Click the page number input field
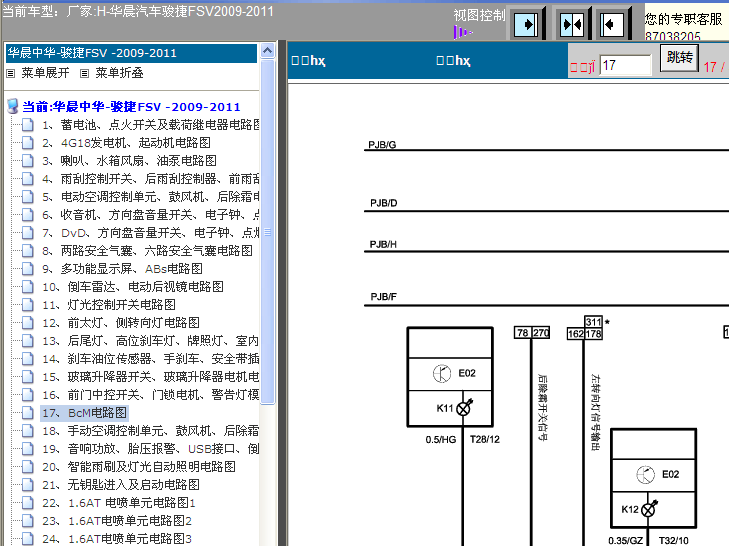The height and width of the screenshot is (546, 729). (625, 65)
